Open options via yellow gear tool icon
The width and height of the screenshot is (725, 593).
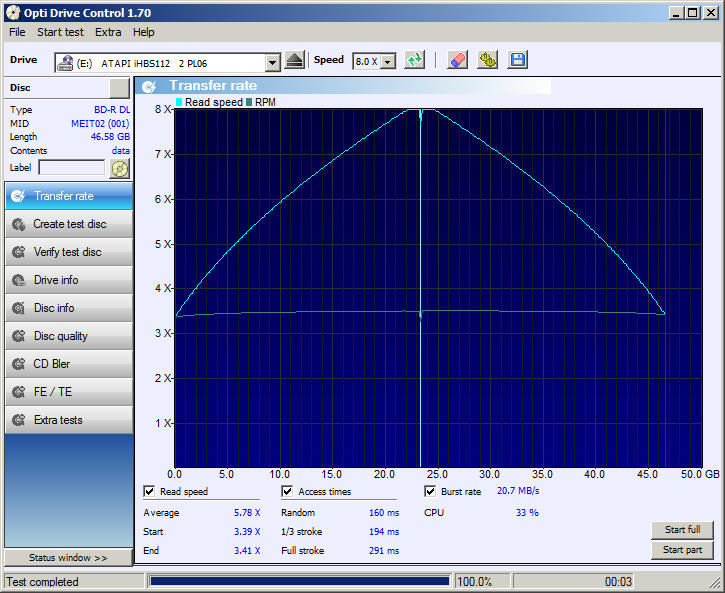point(487,61)
